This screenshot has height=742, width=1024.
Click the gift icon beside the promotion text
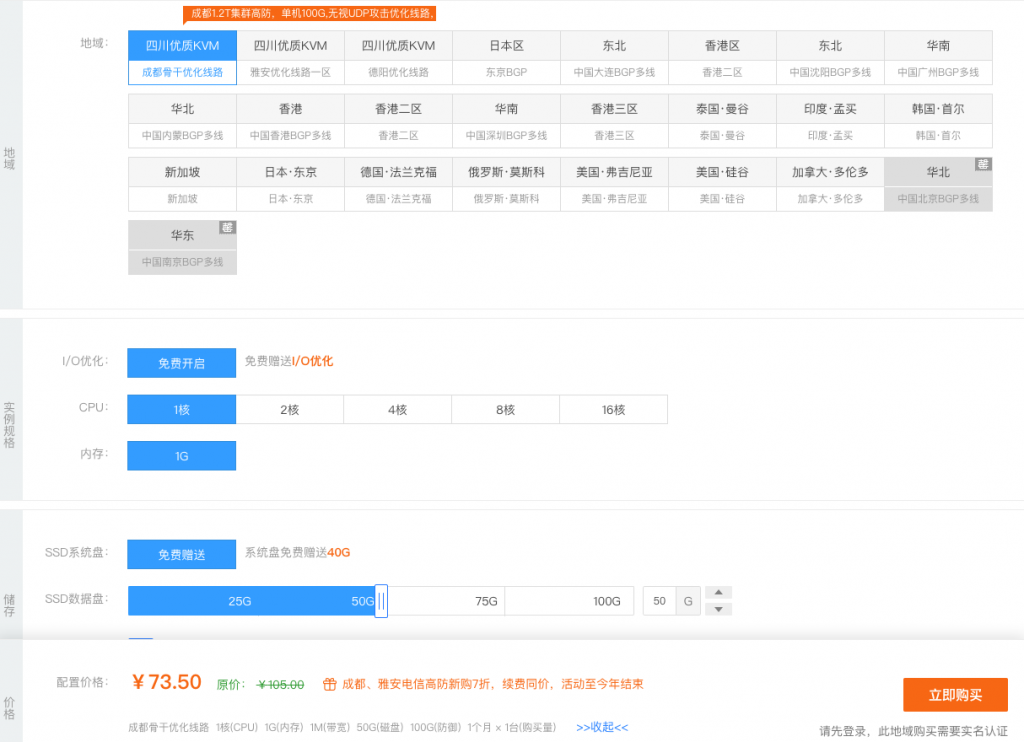tap(329, 685)
